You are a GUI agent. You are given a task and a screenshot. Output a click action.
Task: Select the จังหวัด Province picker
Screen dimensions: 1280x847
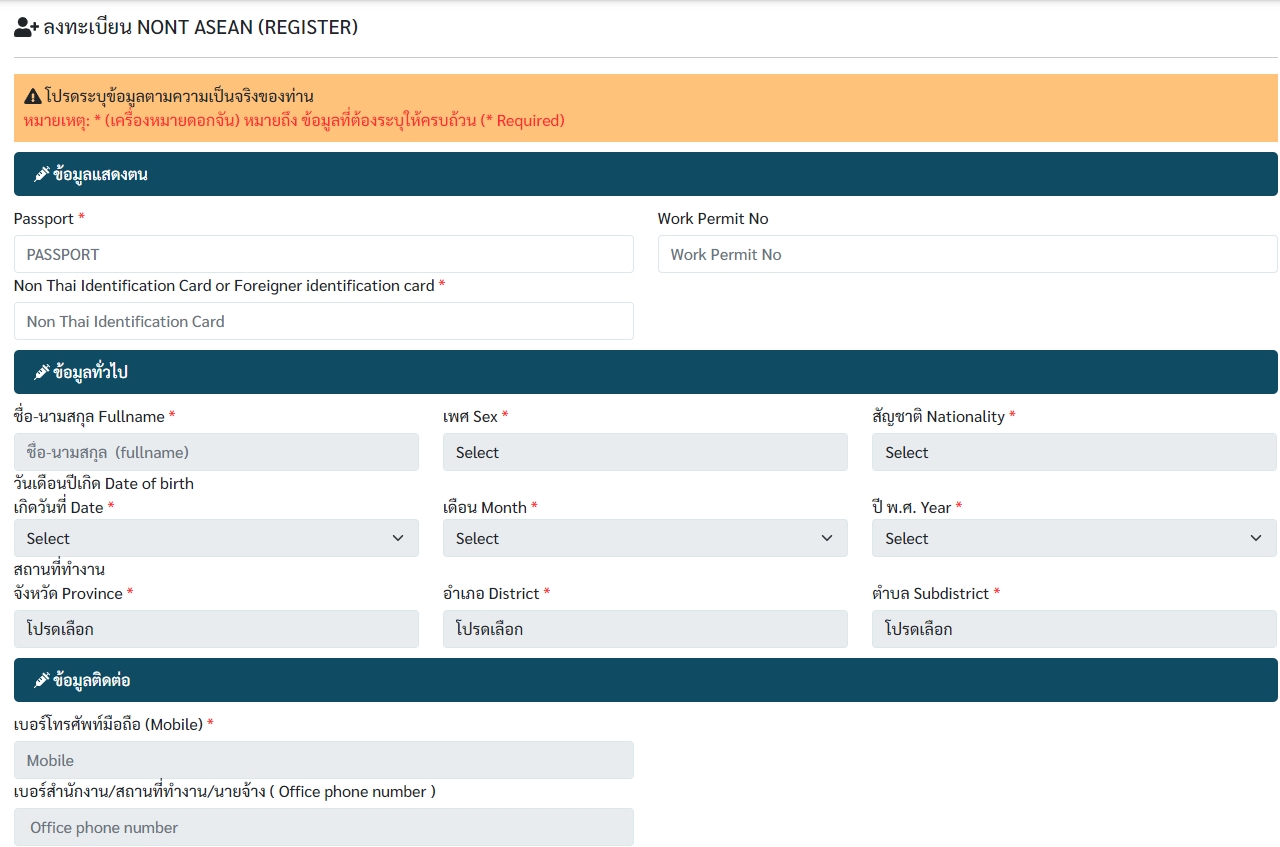(216, 629)
